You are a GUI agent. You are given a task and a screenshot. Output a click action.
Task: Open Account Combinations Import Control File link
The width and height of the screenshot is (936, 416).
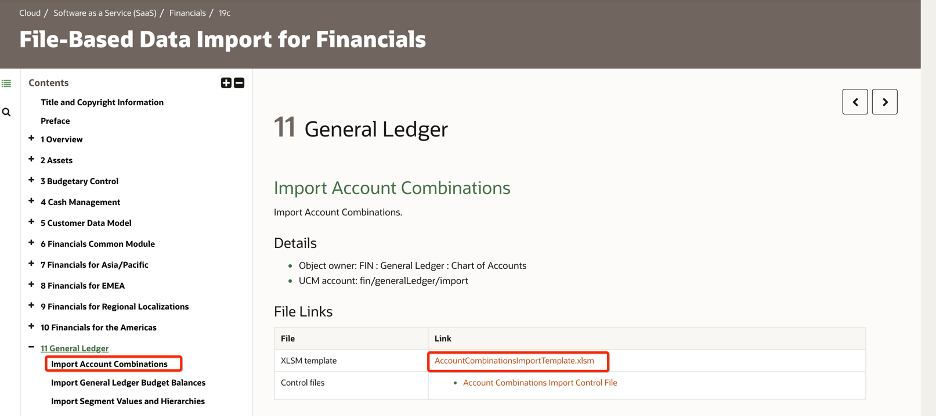coord(540,382)
